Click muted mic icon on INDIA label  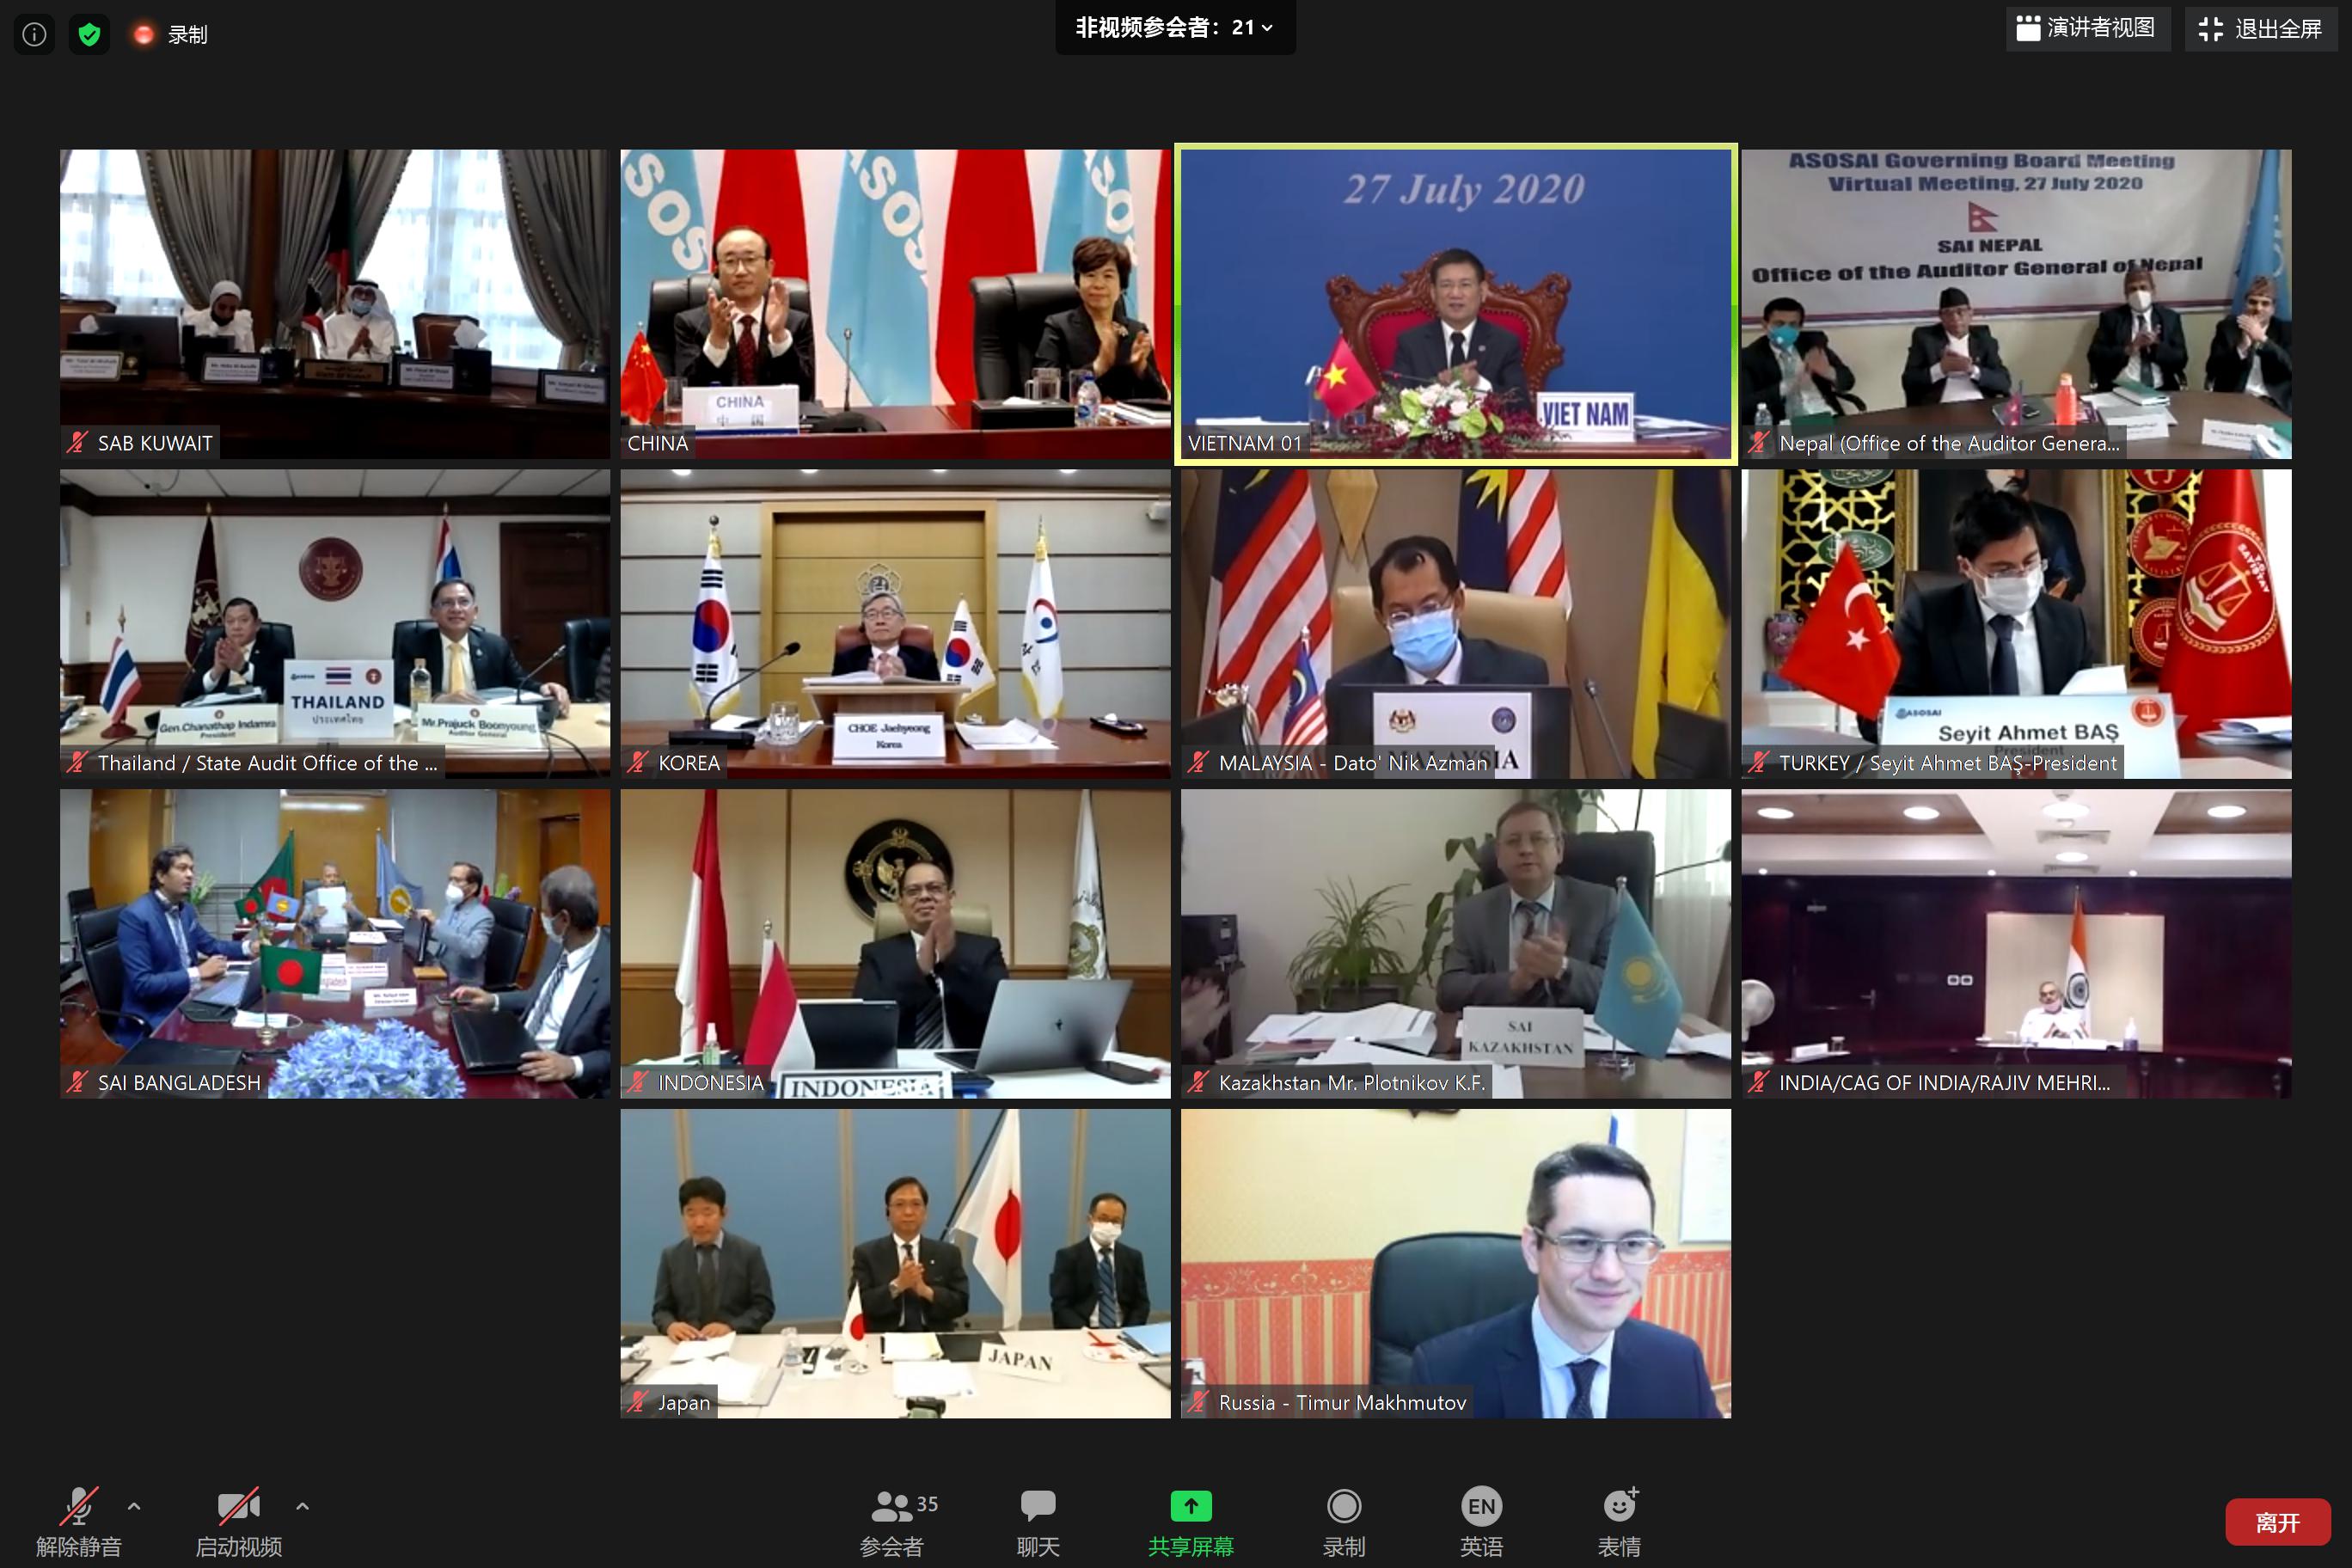coord(1759,1082)
